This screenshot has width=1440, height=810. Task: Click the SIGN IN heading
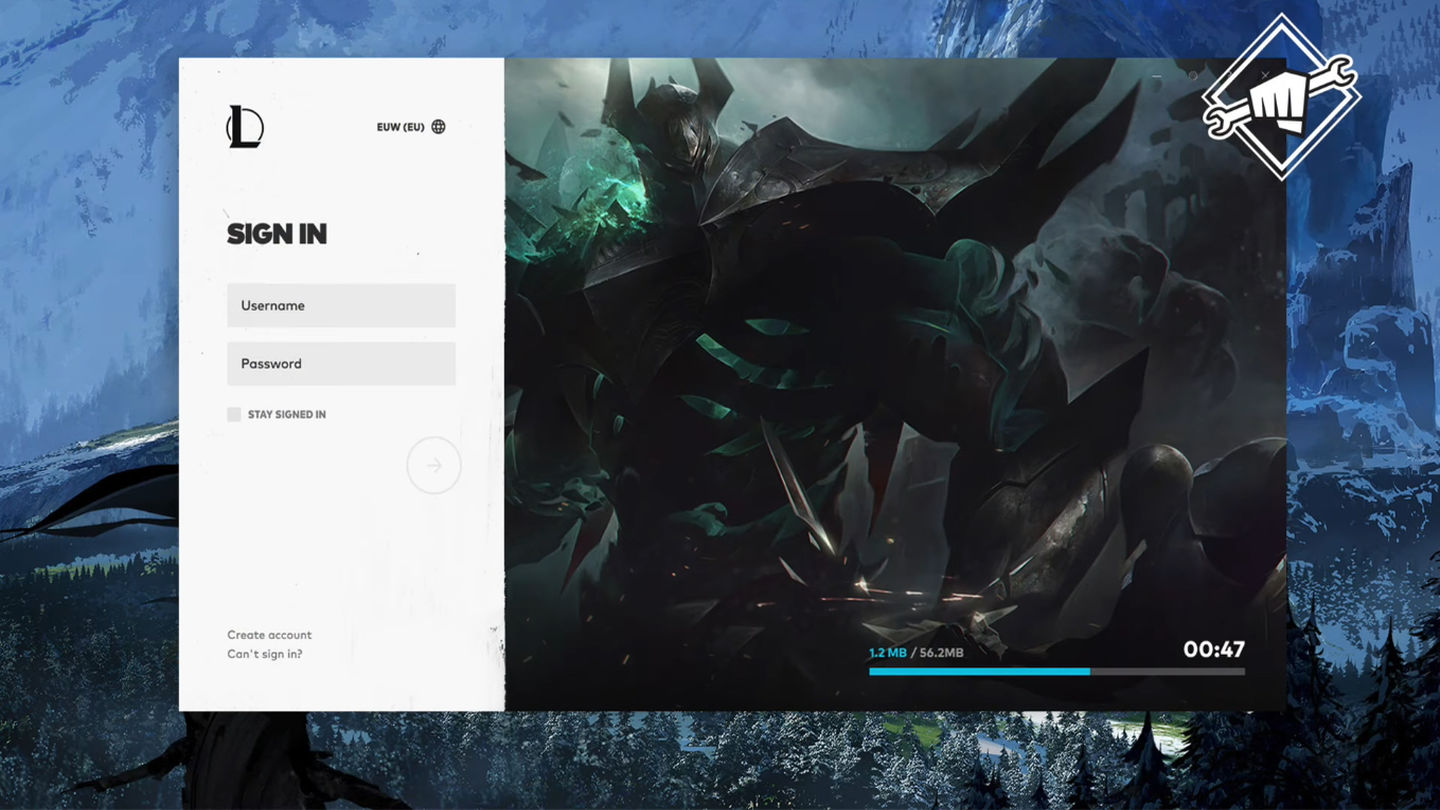coord(277,234)
